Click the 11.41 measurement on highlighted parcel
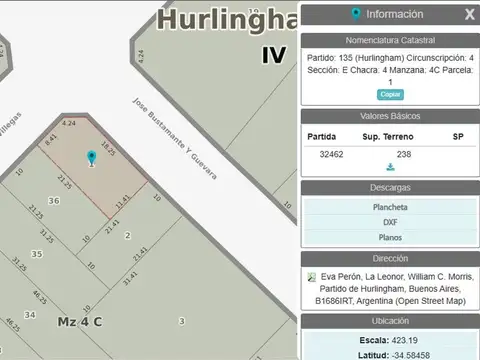 122,202
